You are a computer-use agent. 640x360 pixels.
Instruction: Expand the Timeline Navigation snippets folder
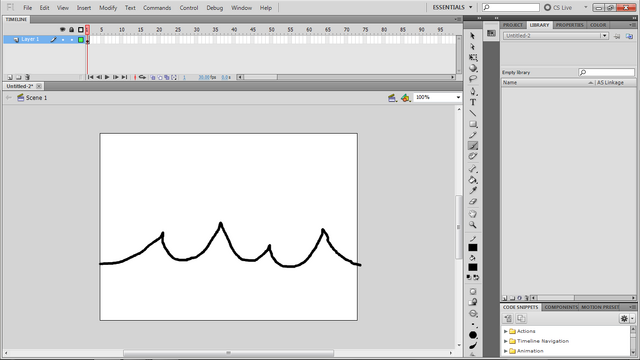point(506,341)
